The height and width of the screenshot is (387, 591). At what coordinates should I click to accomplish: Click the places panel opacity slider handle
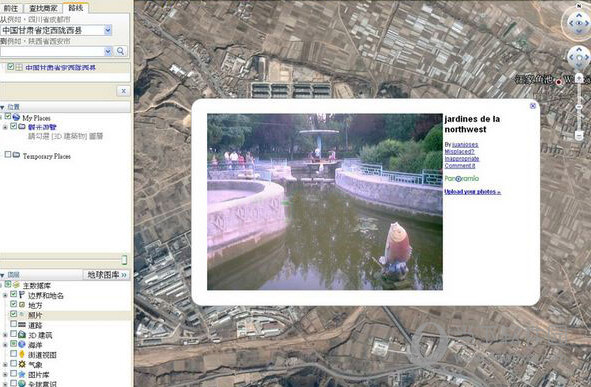[124, 260]
